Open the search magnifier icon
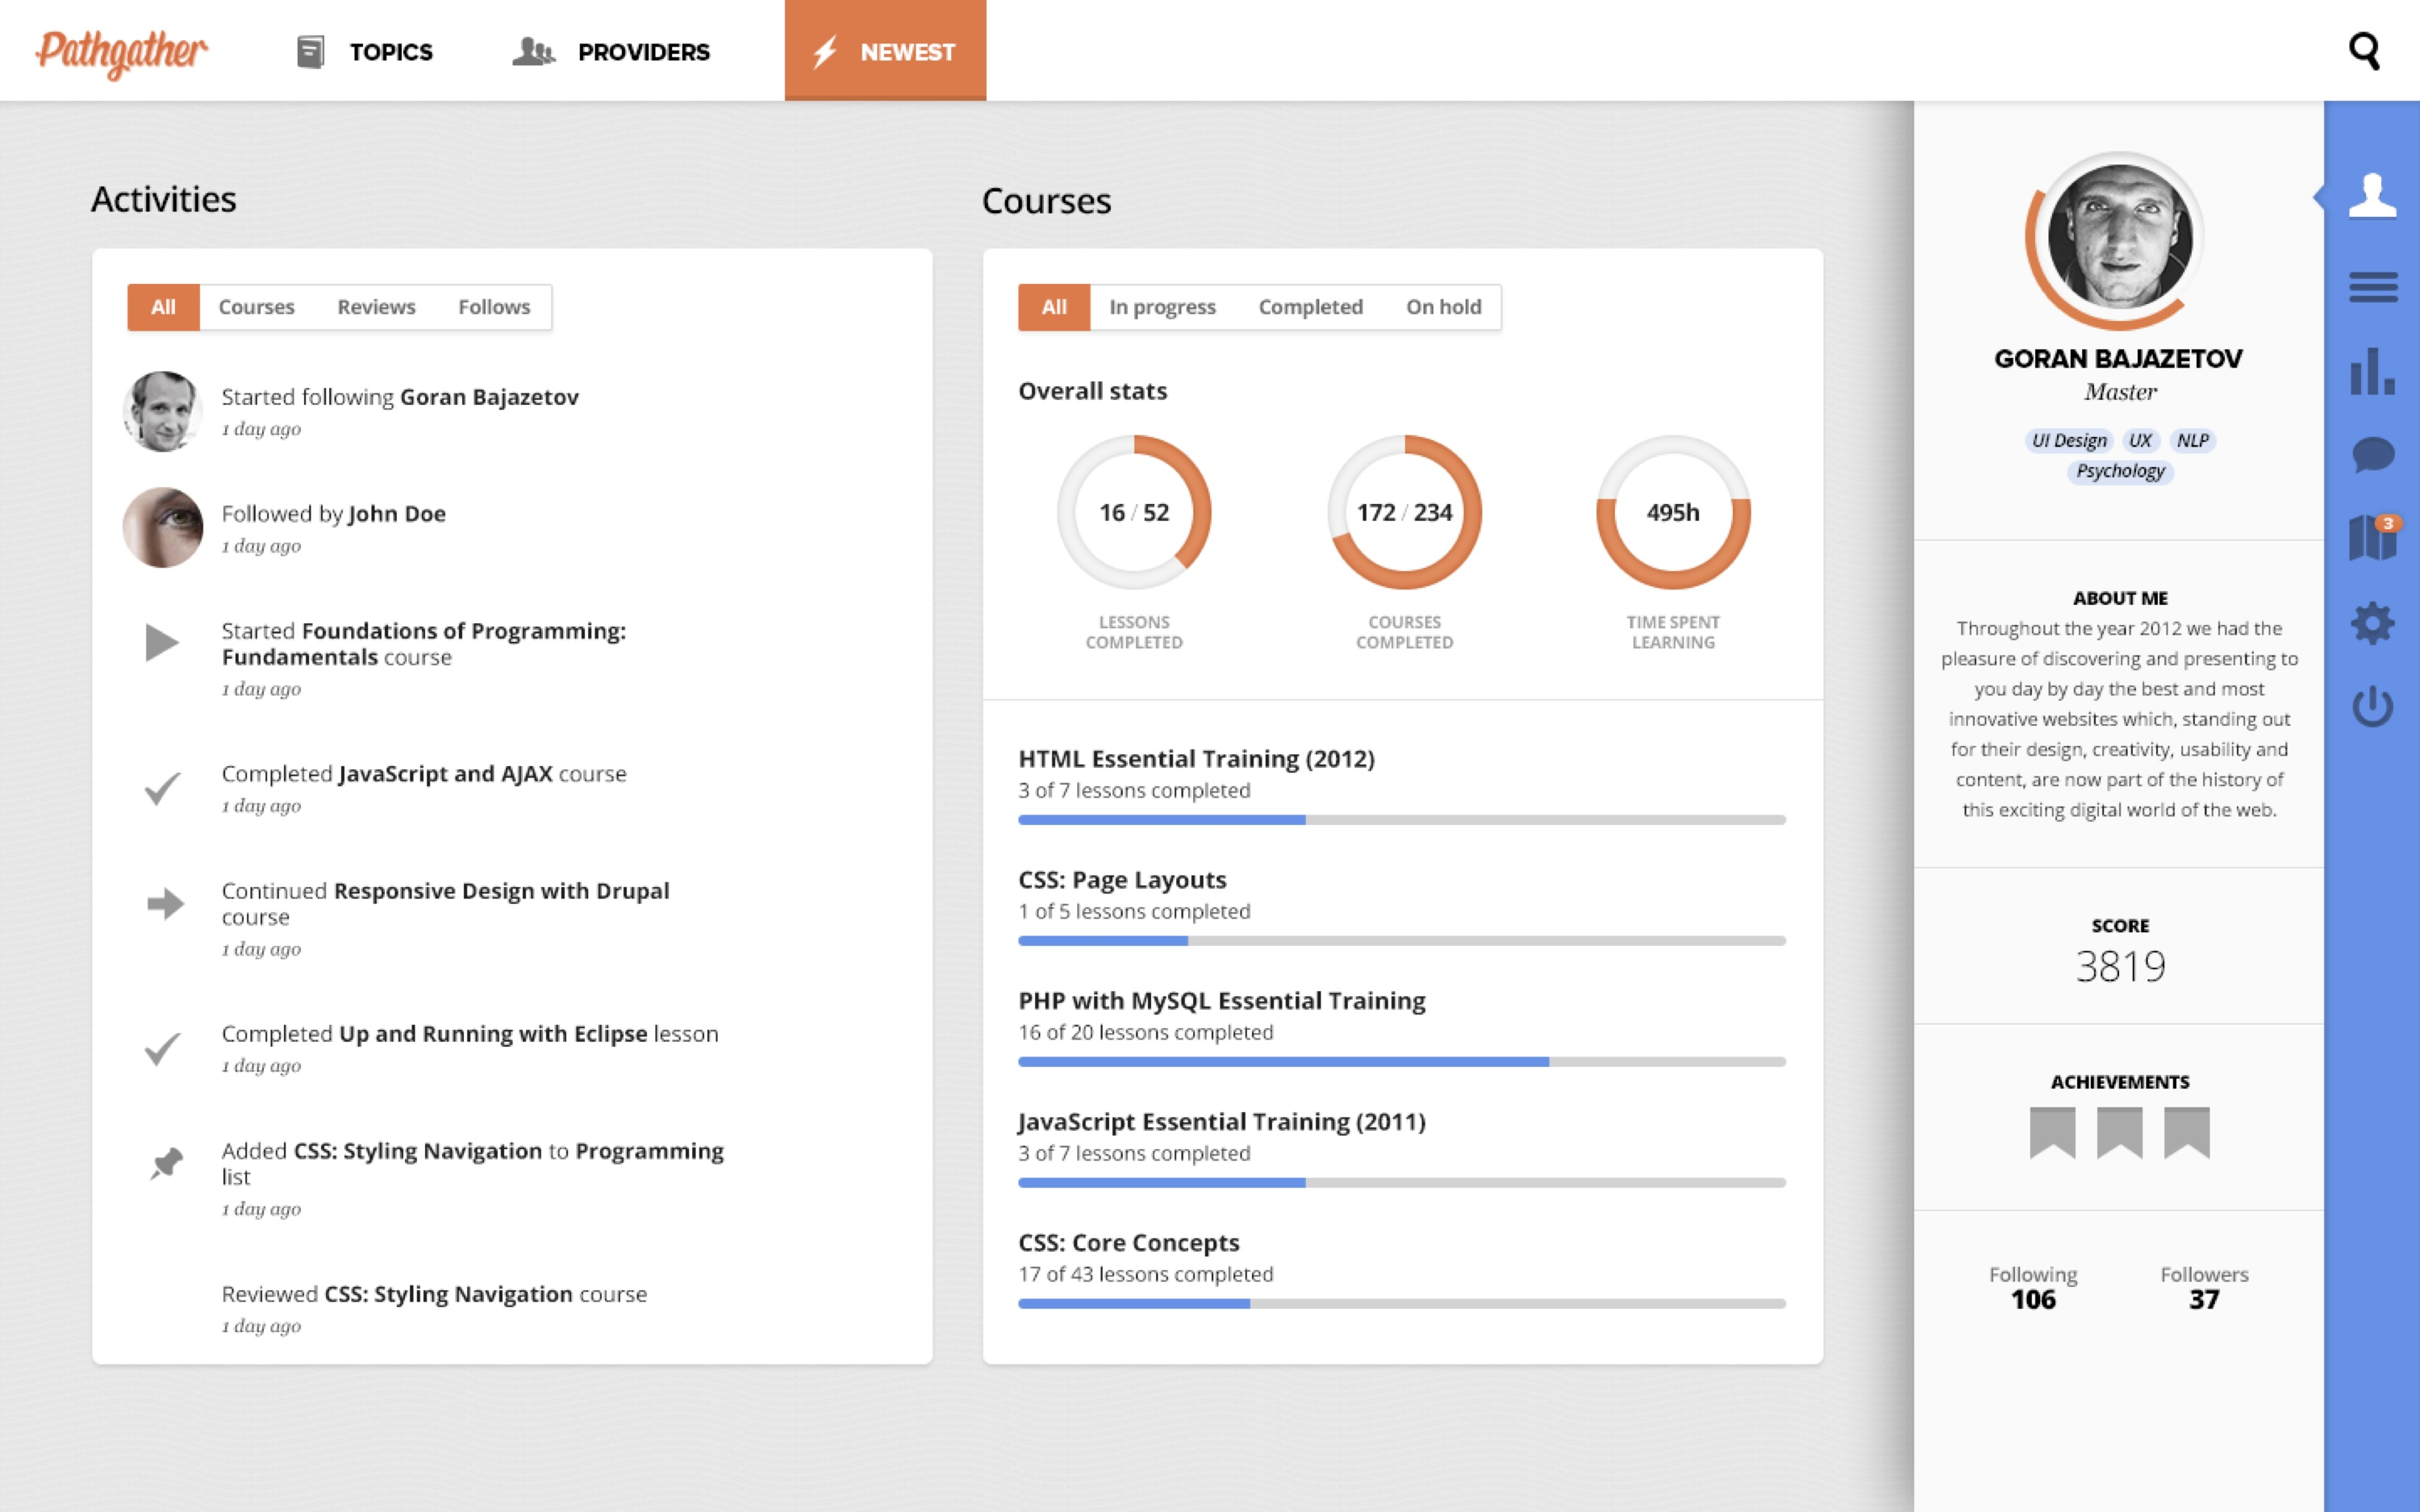Viewport: 2420px width, 1512px height. point(2364,51)
